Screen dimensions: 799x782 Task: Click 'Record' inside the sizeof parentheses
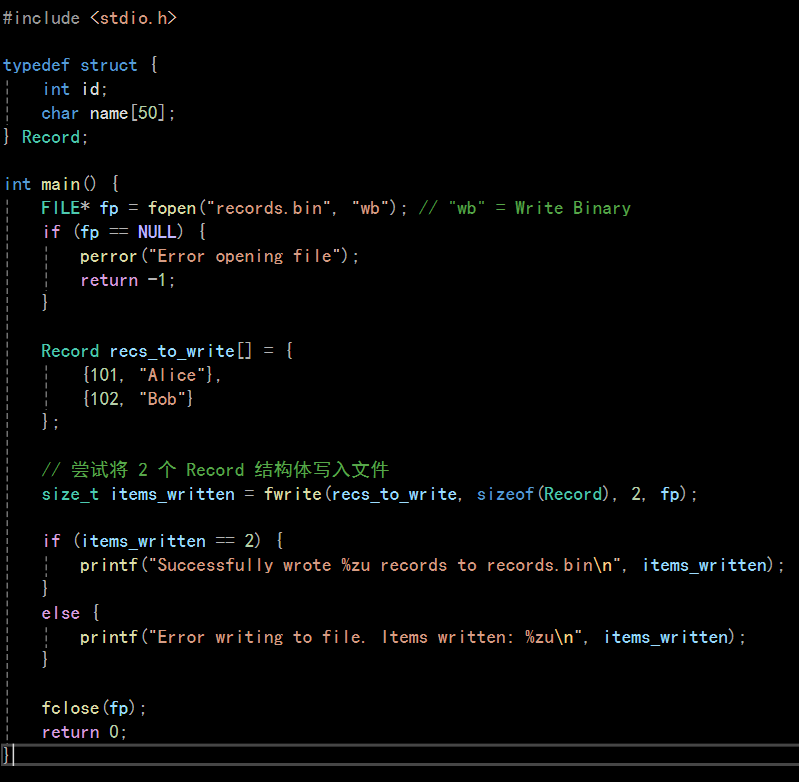point(573,494)
